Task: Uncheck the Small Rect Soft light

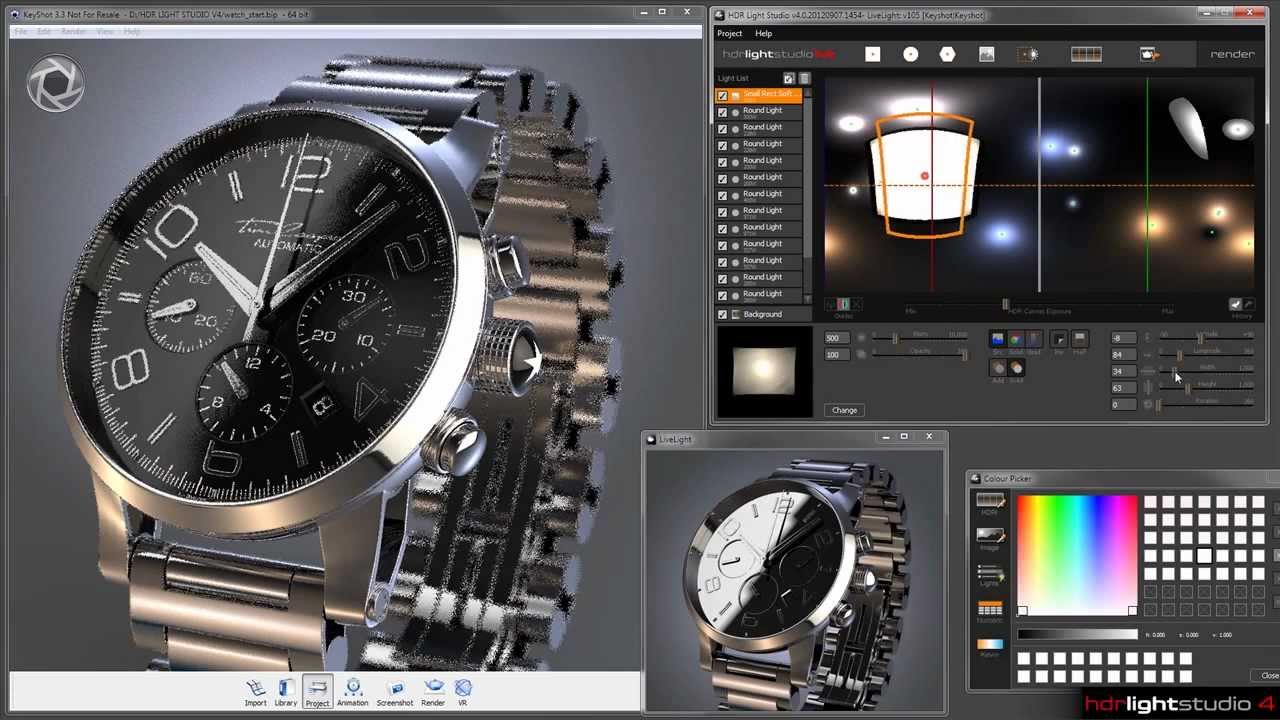Action: click(722, 95)
